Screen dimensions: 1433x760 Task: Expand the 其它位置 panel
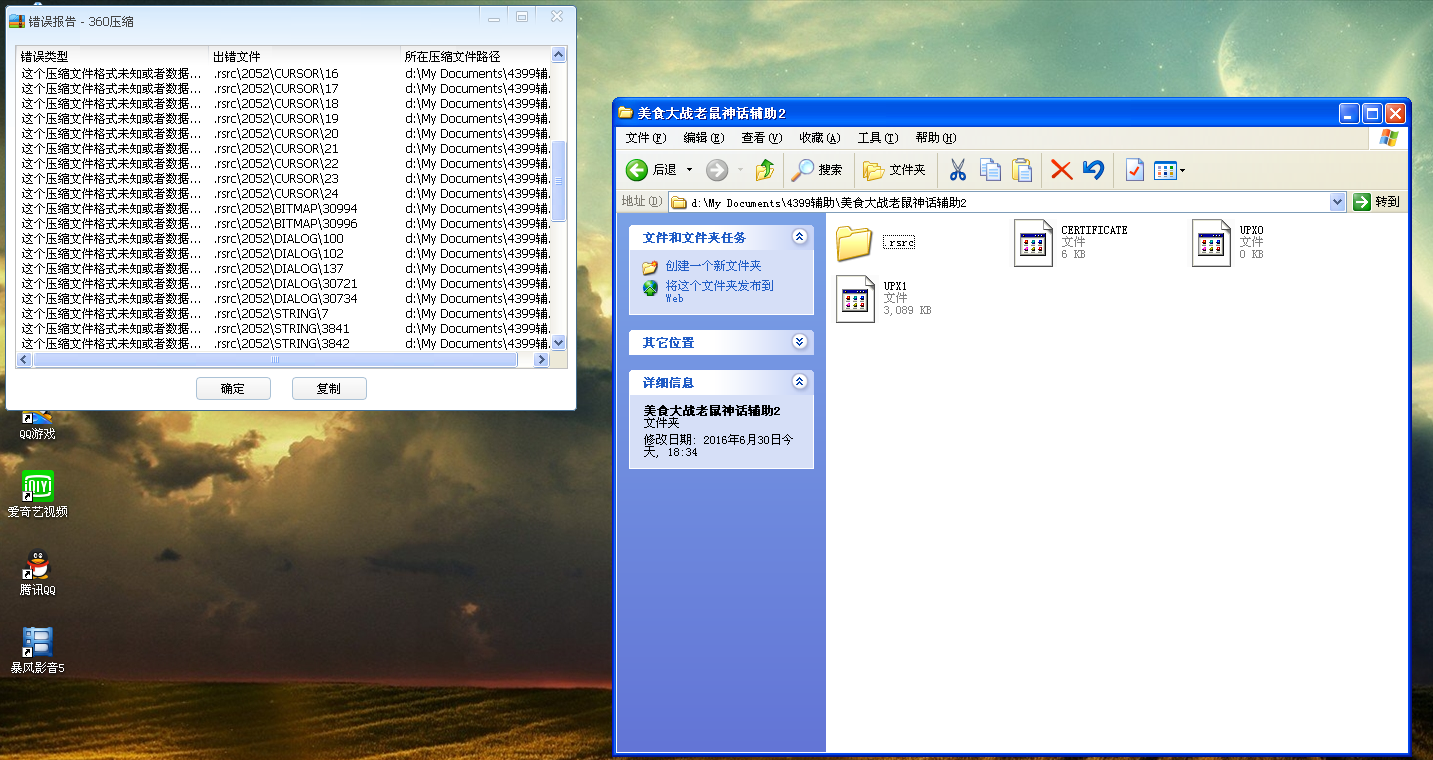point(799,342)
